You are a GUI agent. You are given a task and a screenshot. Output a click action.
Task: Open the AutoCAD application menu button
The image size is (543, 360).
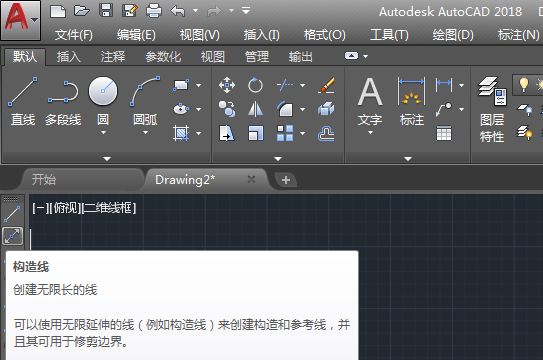click(x=20, y=20)
